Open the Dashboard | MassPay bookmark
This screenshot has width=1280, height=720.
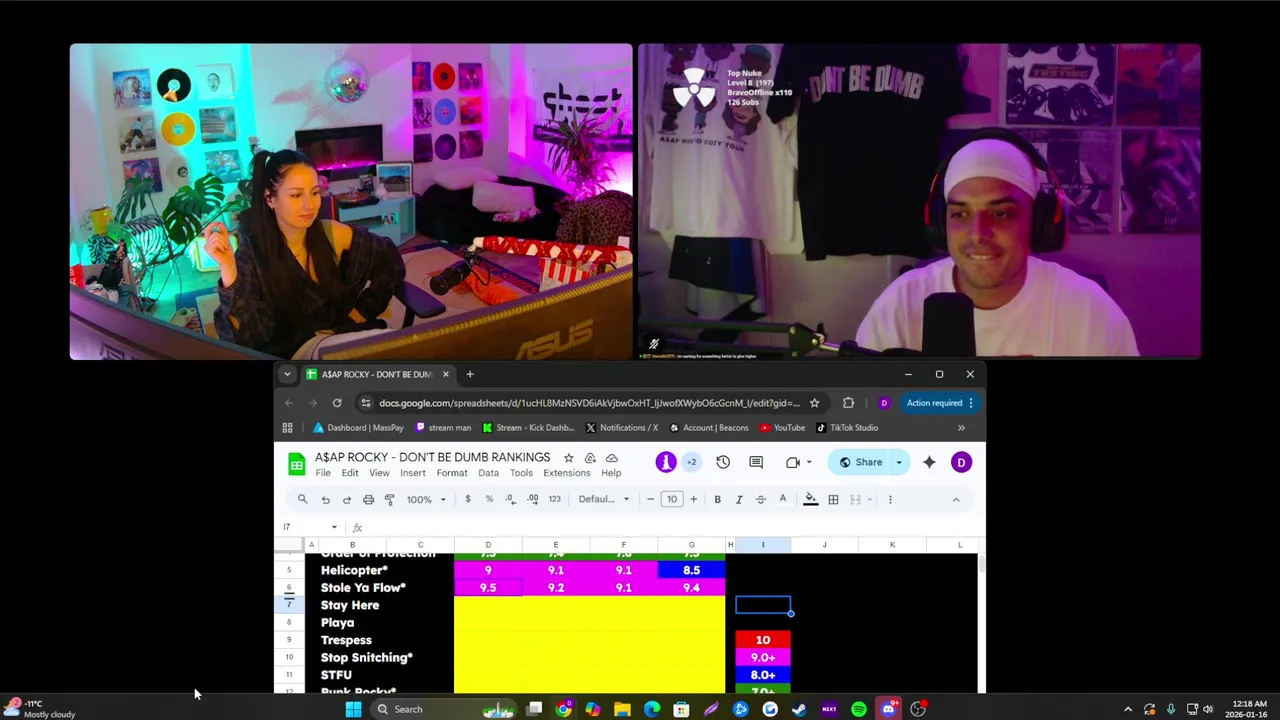357,428
